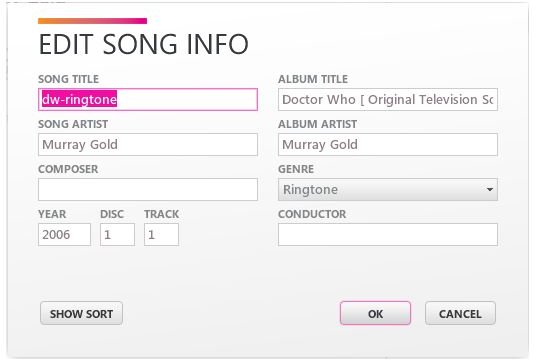Select the empty Composer field
Viewport: 536px width, 360px height.
(x=148, y=189)
